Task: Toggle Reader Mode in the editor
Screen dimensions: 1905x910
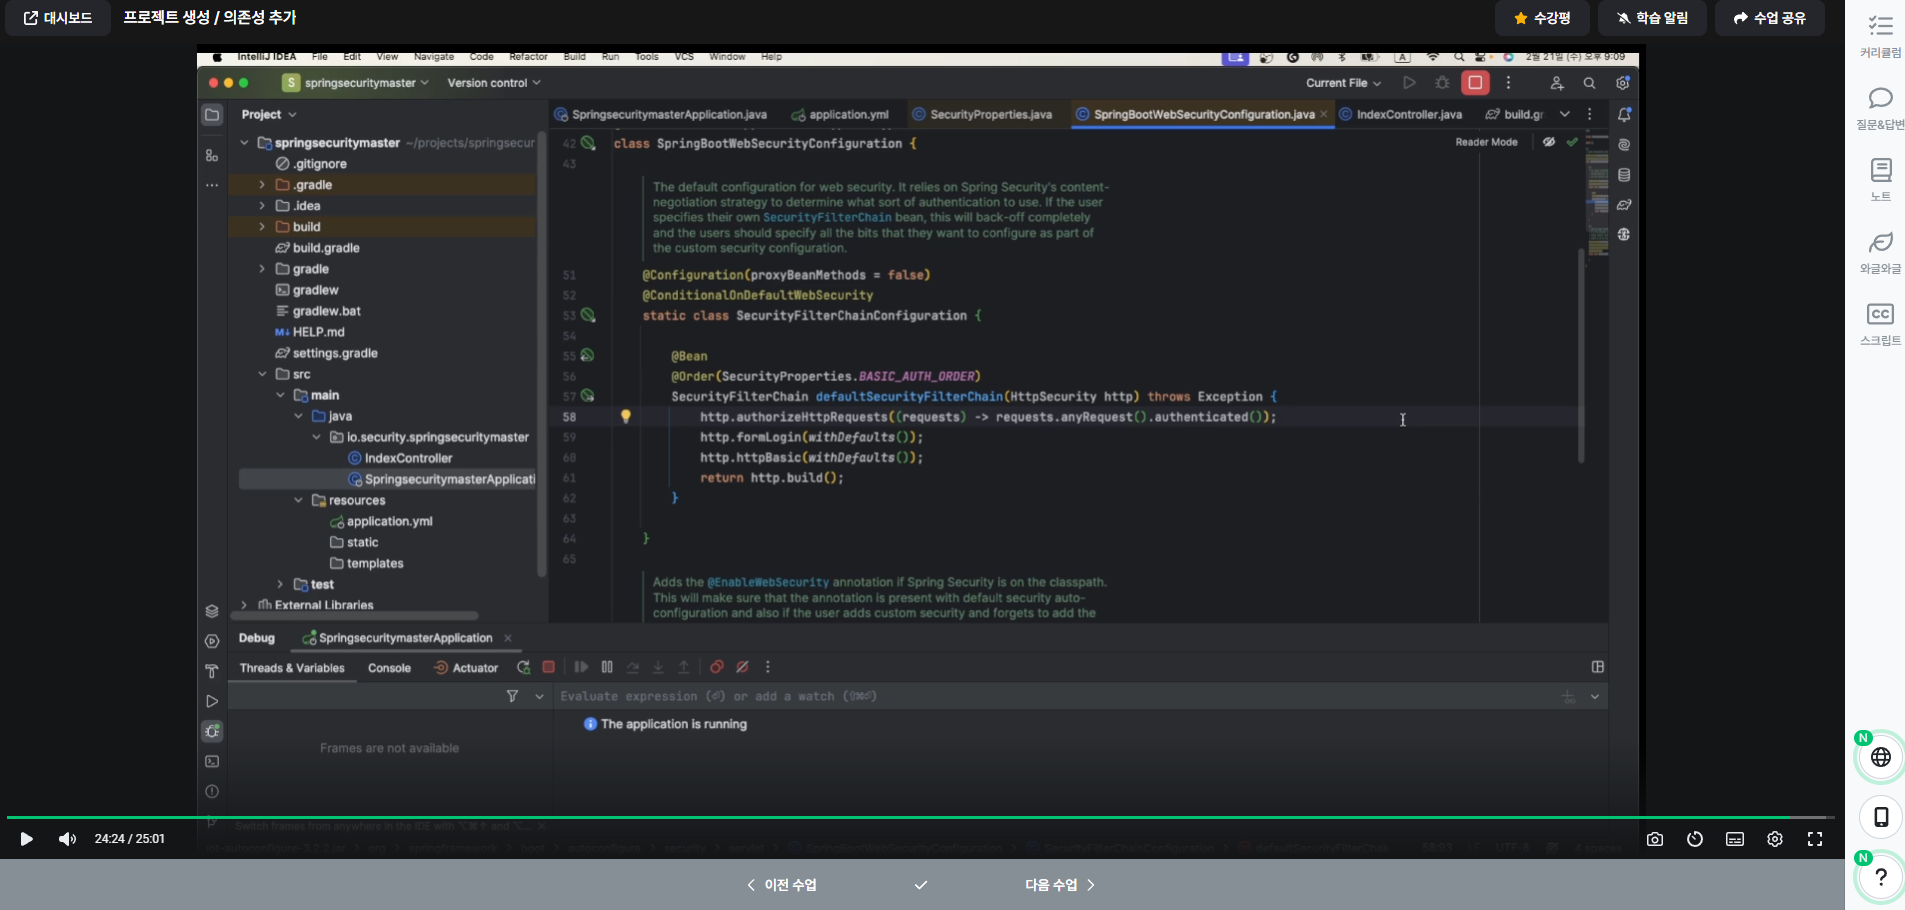Action: tap(1486, 142)
